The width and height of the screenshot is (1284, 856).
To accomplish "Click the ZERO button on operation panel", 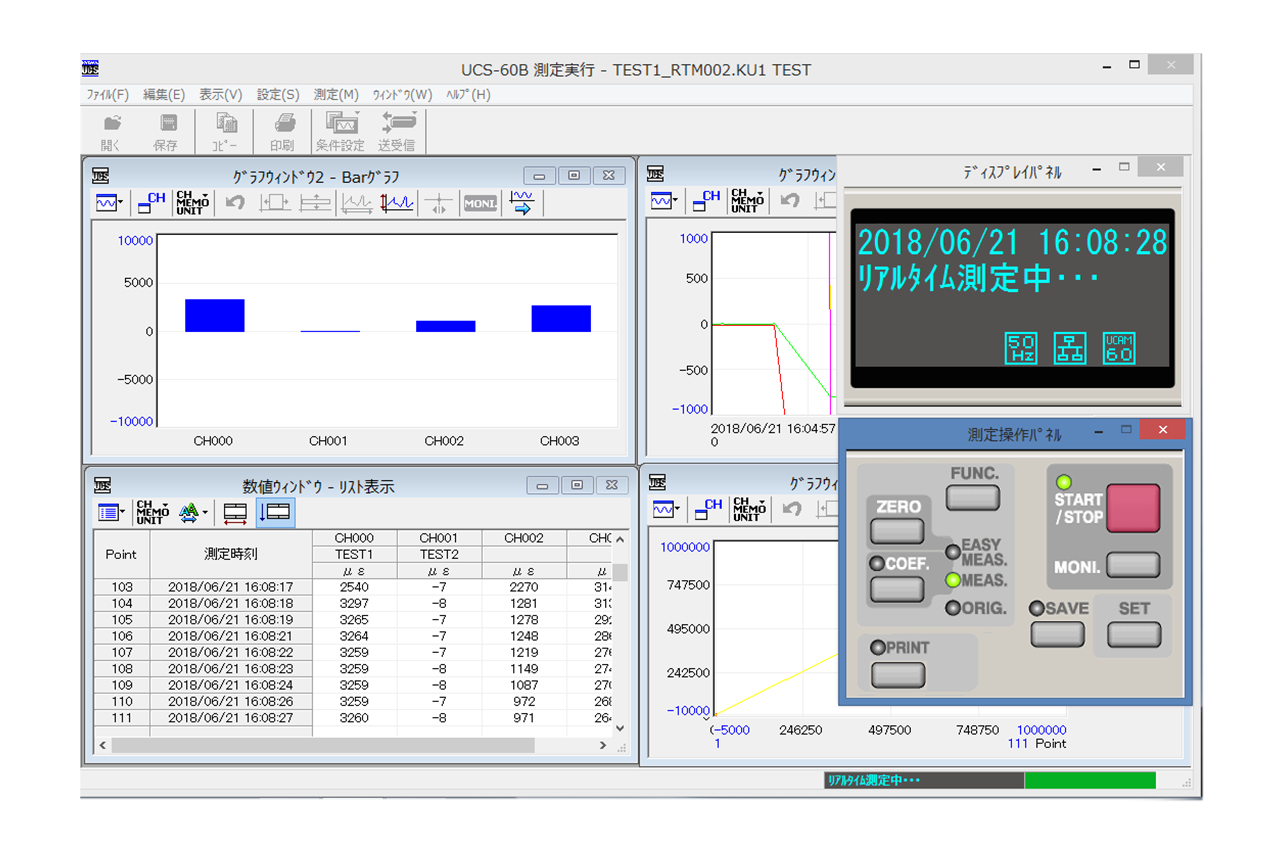I will tap(898, 532).
